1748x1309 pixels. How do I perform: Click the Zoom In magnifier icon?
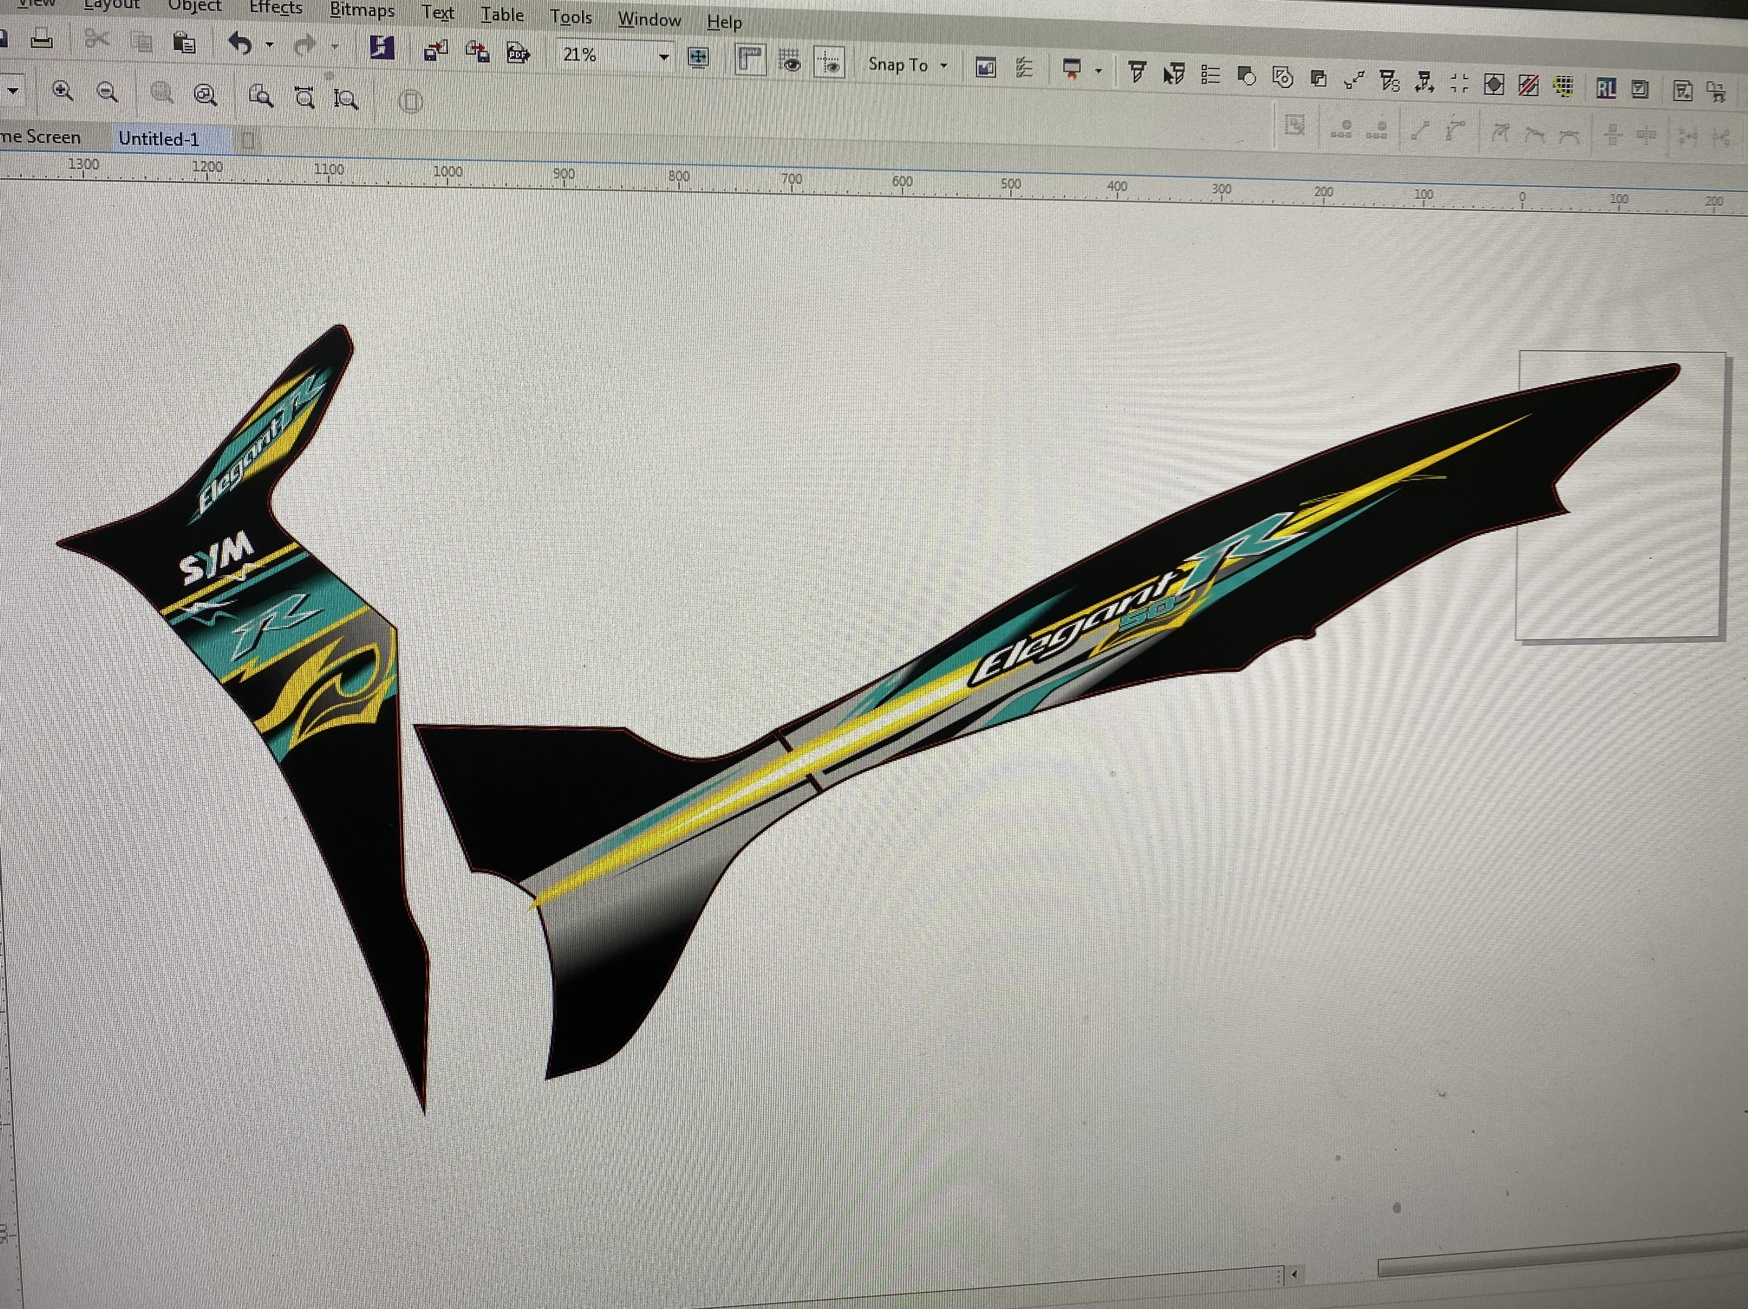(62, 92)
